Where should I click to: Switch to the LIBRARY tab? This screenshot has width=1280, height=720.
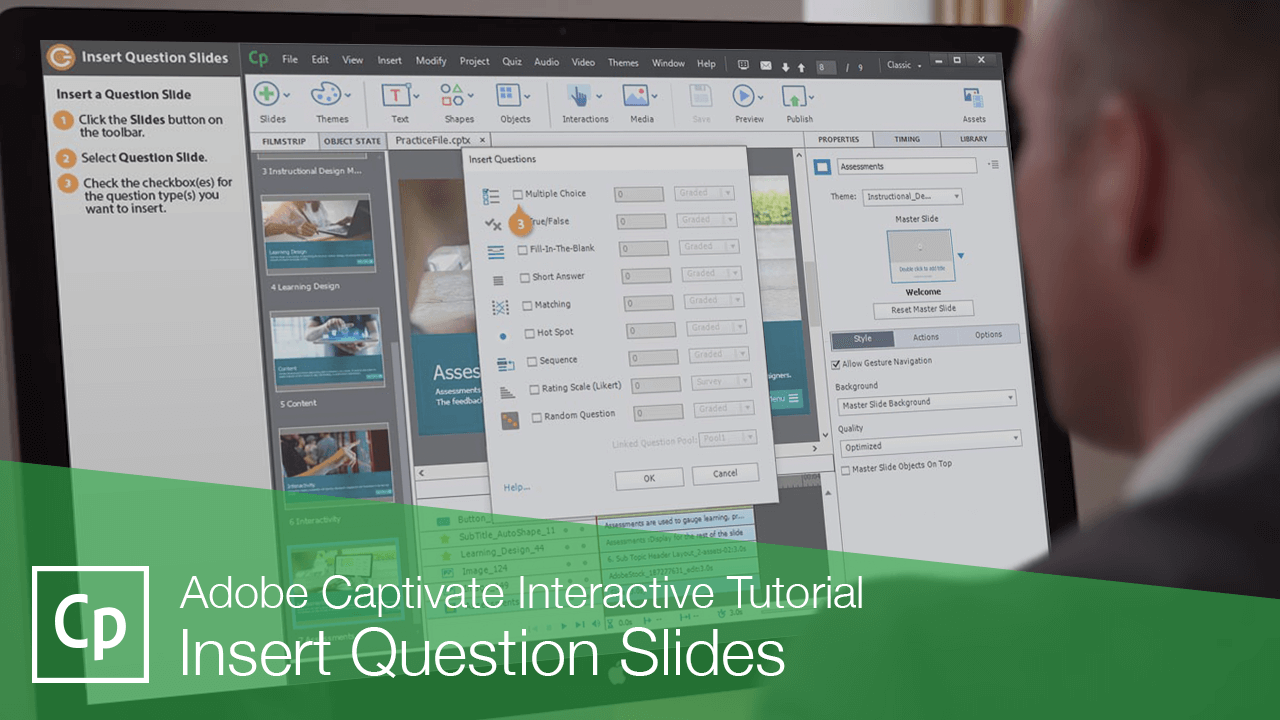pyautogui.click(x=973, y=139)
